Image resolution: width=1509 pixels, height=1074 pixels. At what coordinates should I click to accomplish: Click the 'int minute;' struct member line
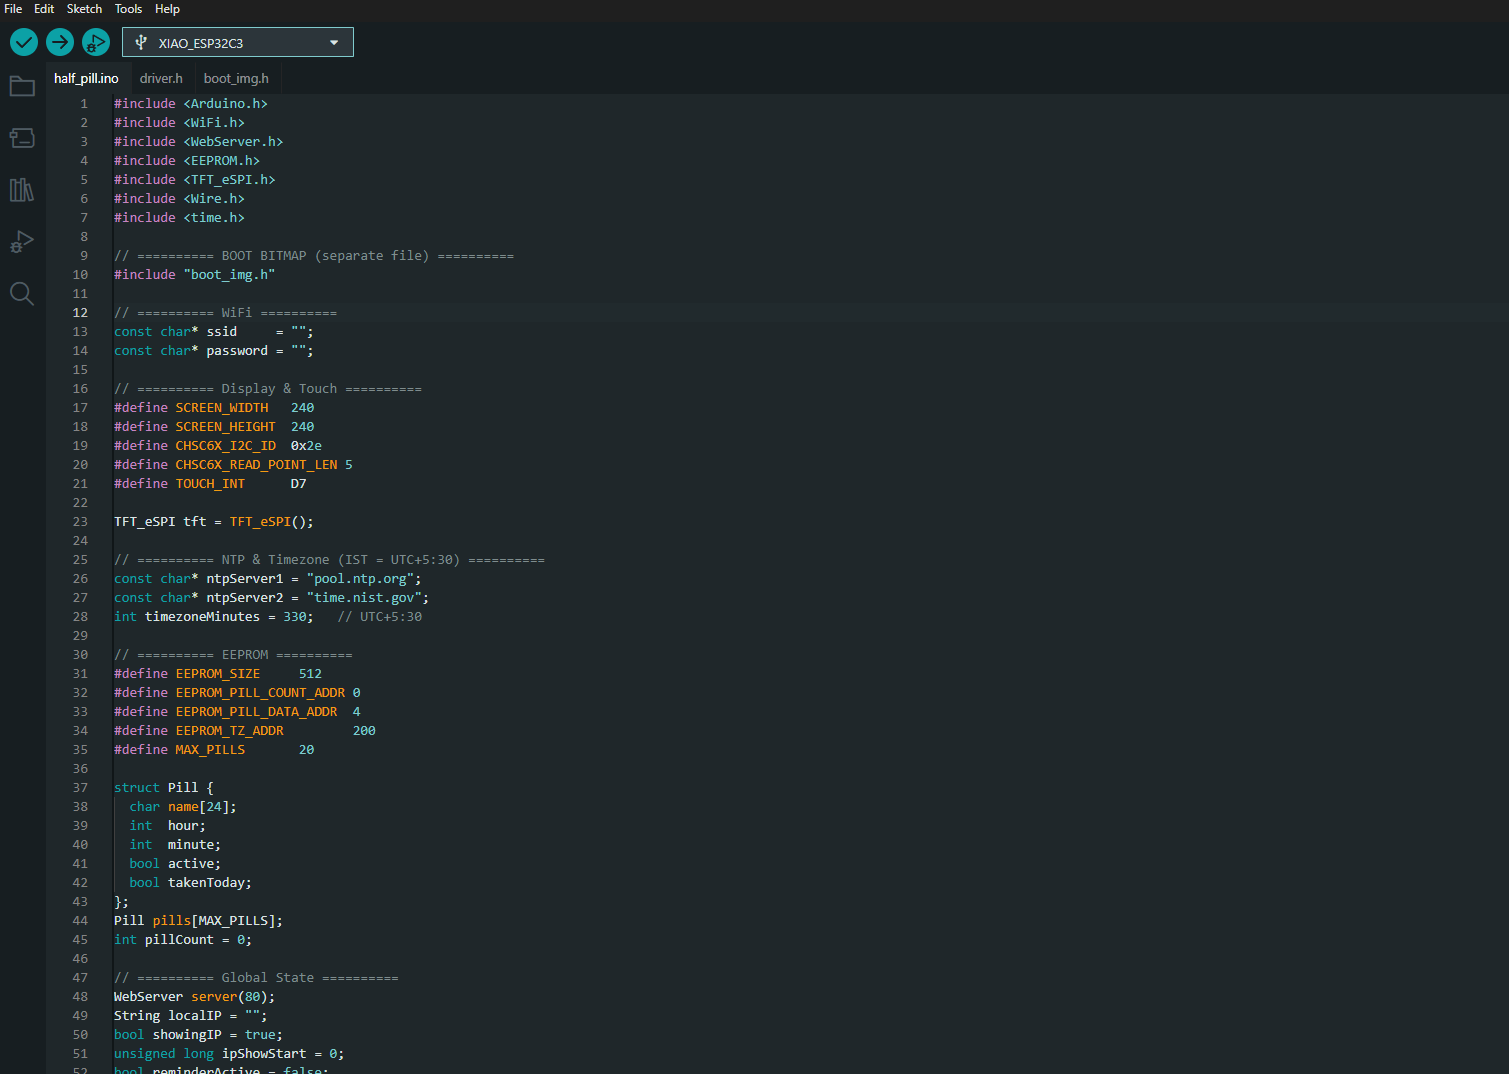pyautogui.click(x=175, y=845)
